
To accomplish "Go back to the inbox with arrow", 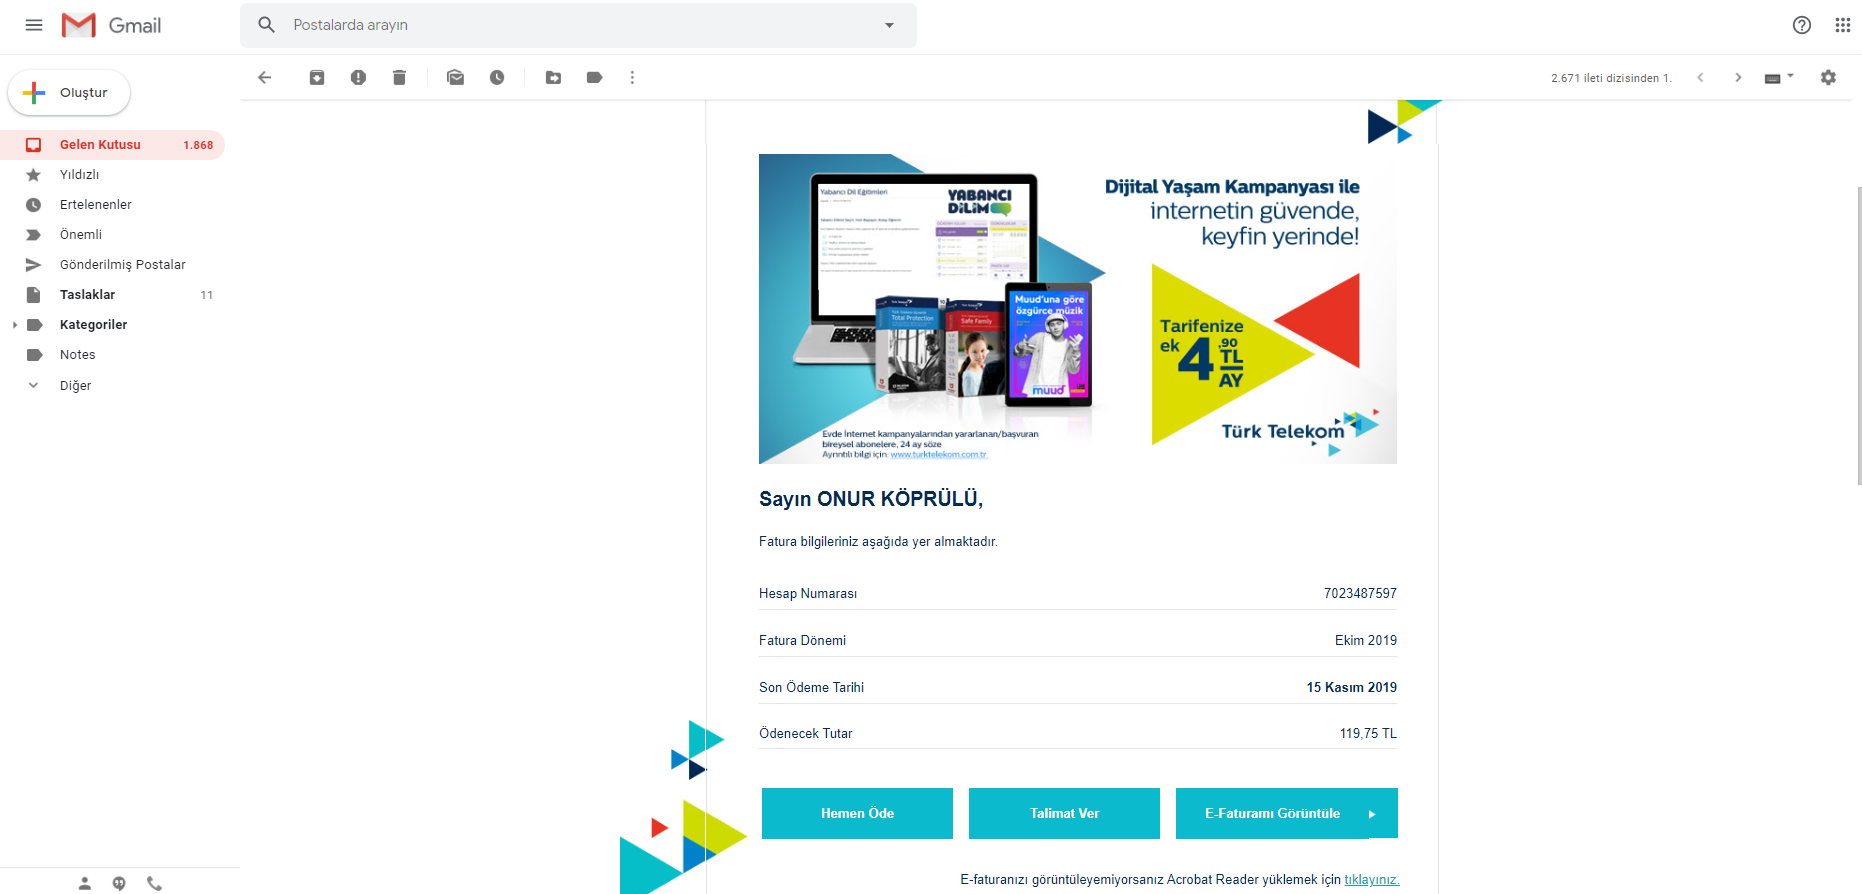I will pyautogui.click(x=265, y=77).
